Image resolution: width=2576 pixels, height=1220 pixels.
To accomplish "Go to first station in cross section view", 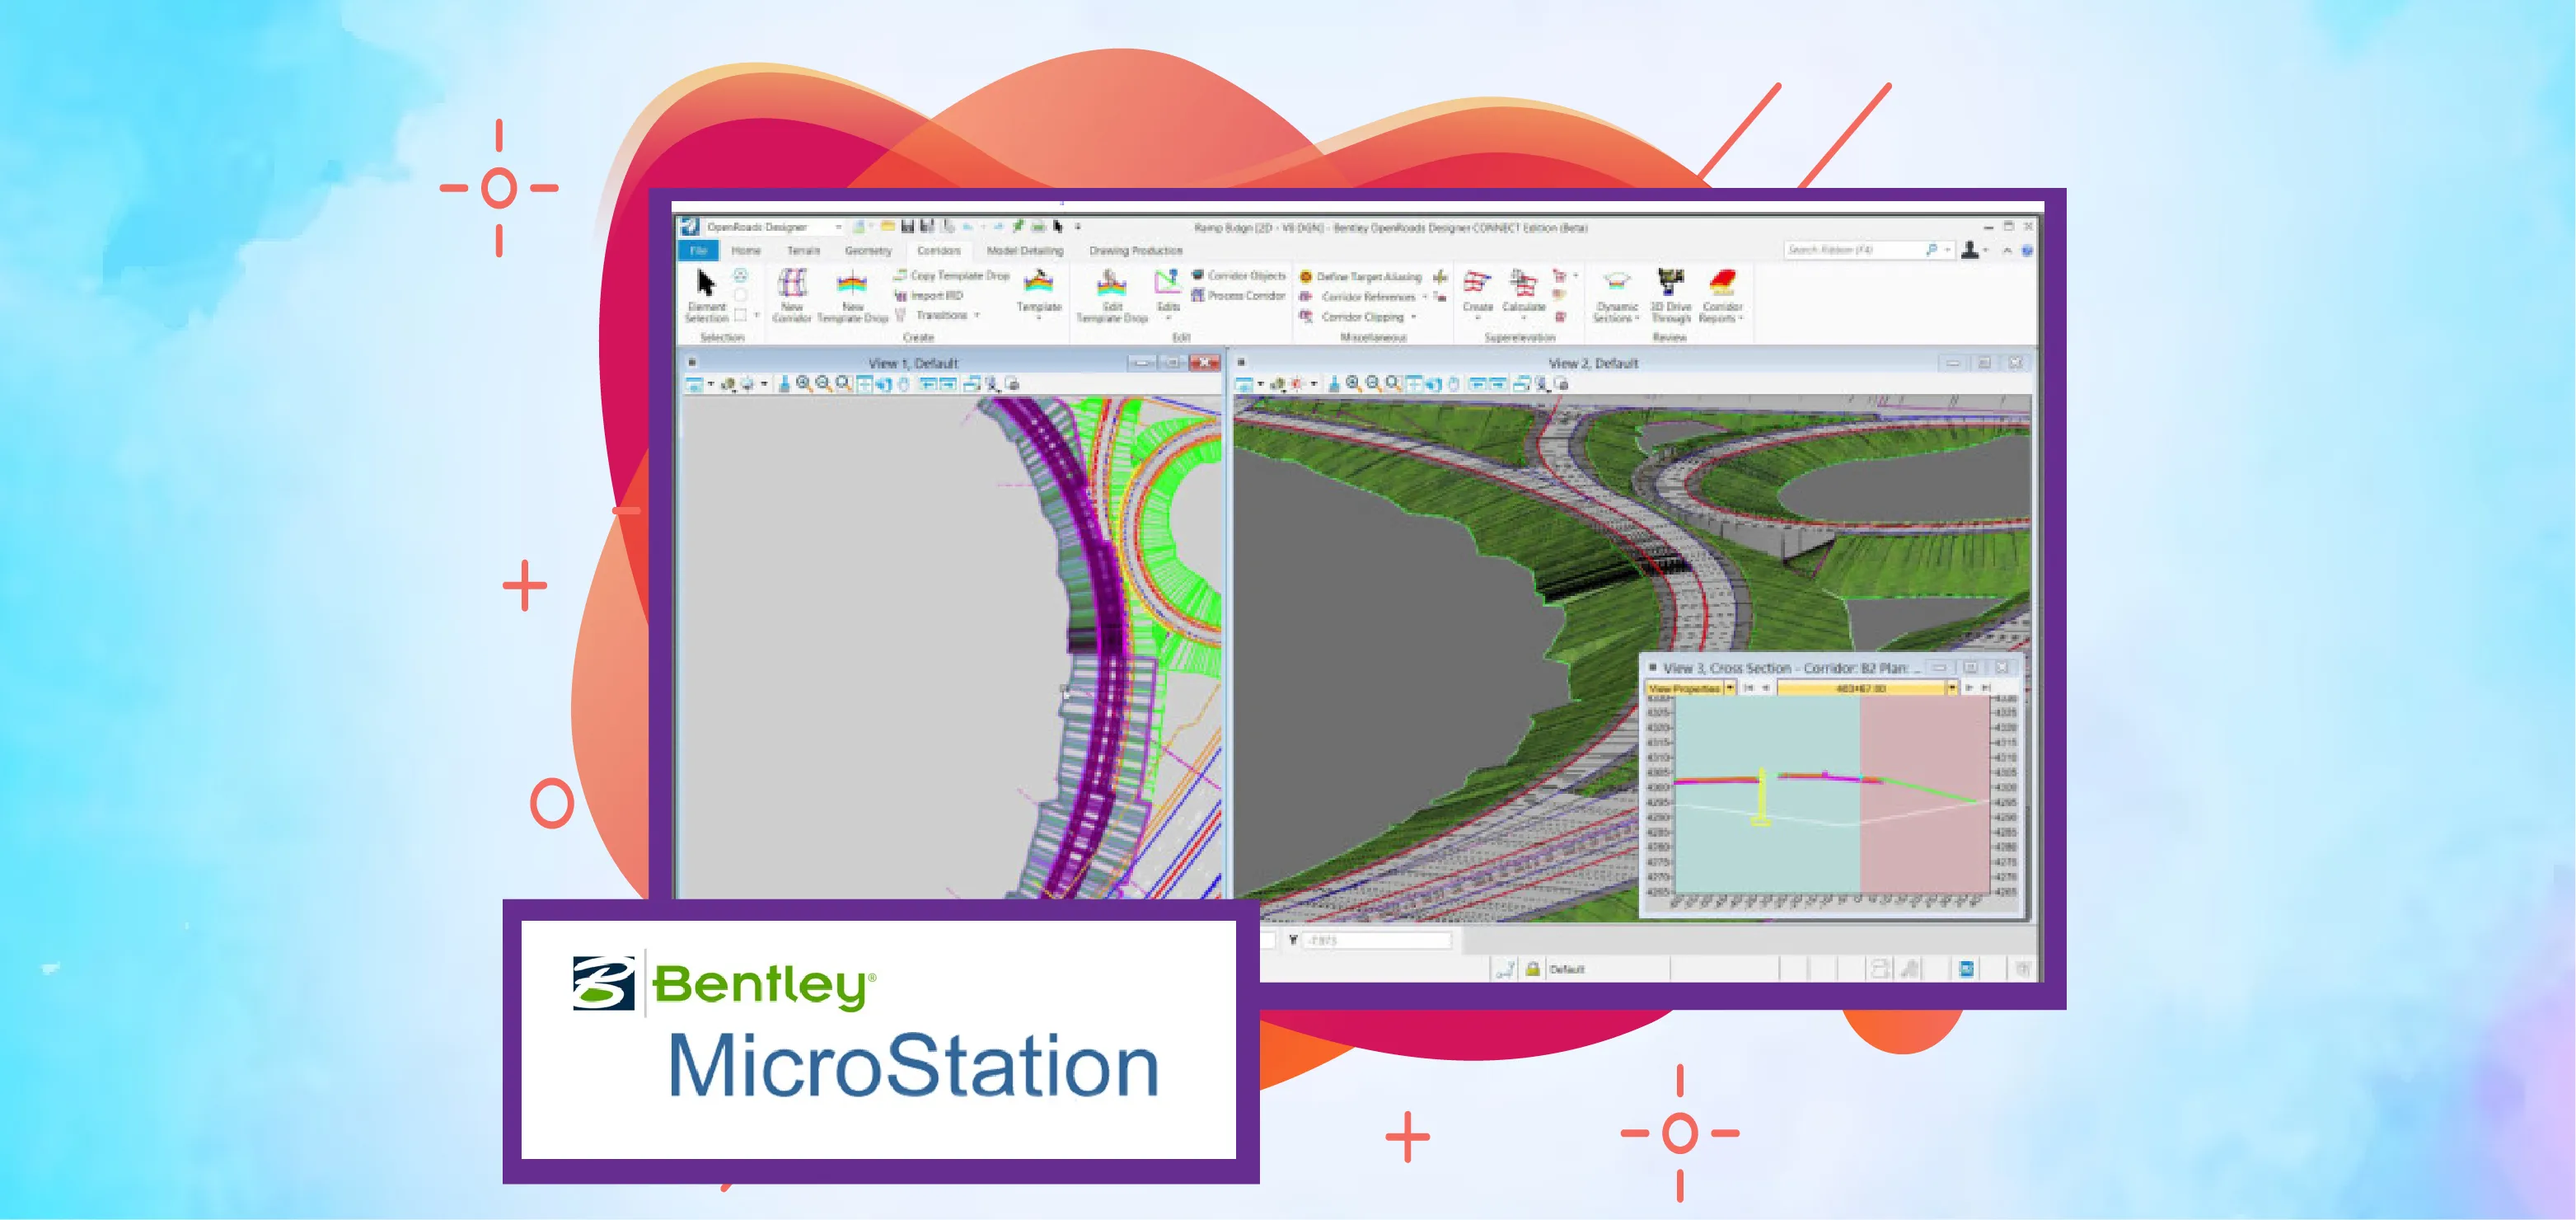I will click(x=1748, y=688).
